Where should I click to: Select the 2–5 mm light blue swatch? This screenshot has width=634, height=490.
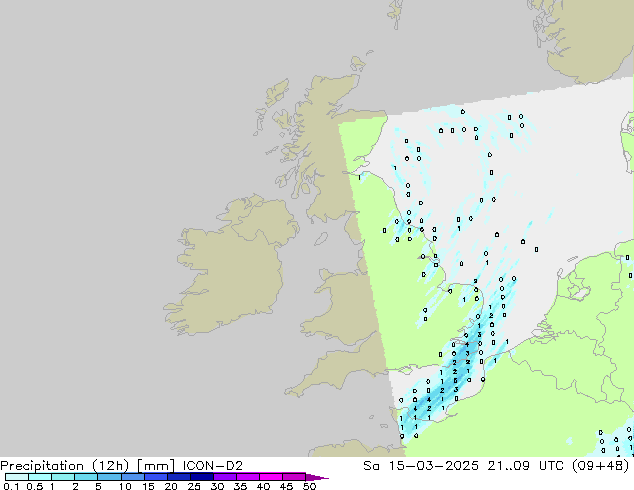click(86, 477)
